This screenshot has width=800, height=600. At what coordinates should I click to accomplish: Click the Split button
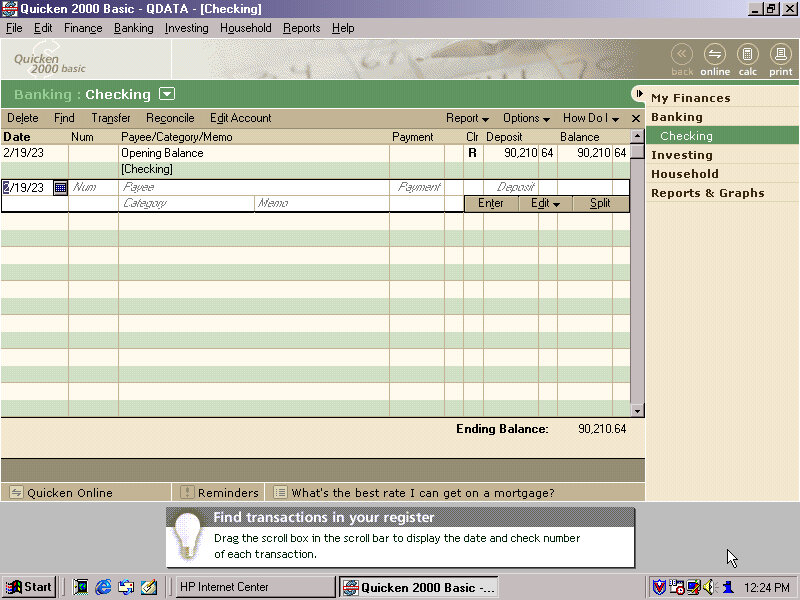point(600,203)
